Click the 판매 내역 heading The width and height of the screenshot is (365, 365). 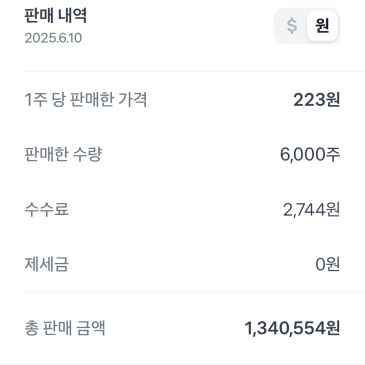[56, 15]
